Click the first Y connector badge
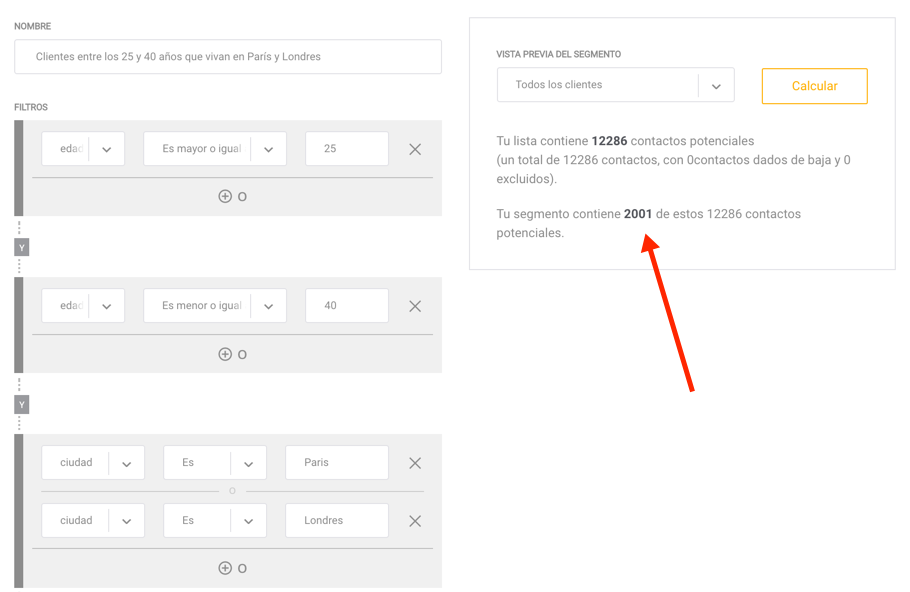This screenshot has width=910, height=592. pyautogui.click(x=21, y=247)
